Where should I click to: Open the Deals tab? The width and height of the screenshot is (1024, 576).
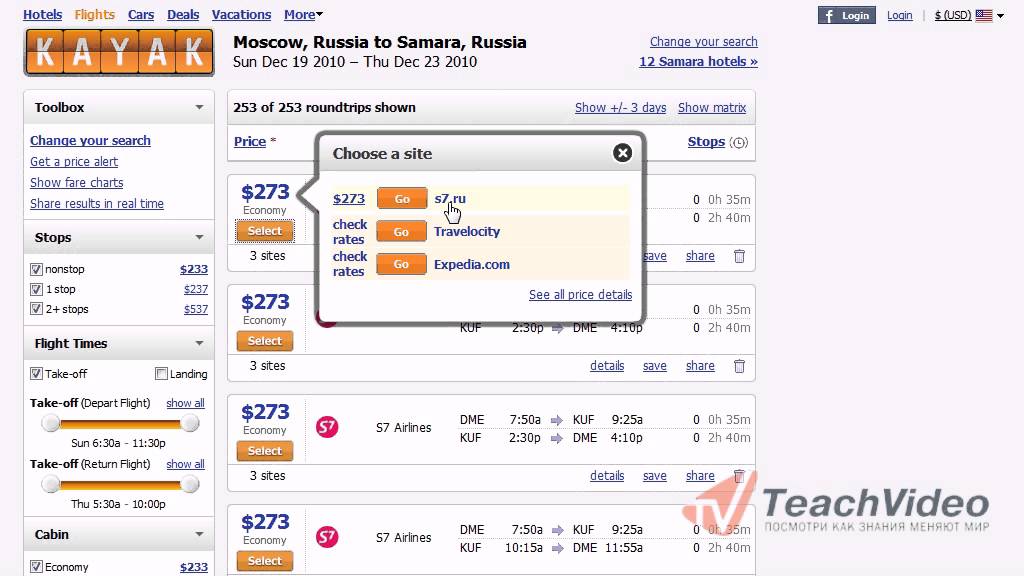[x=183, y=14]
